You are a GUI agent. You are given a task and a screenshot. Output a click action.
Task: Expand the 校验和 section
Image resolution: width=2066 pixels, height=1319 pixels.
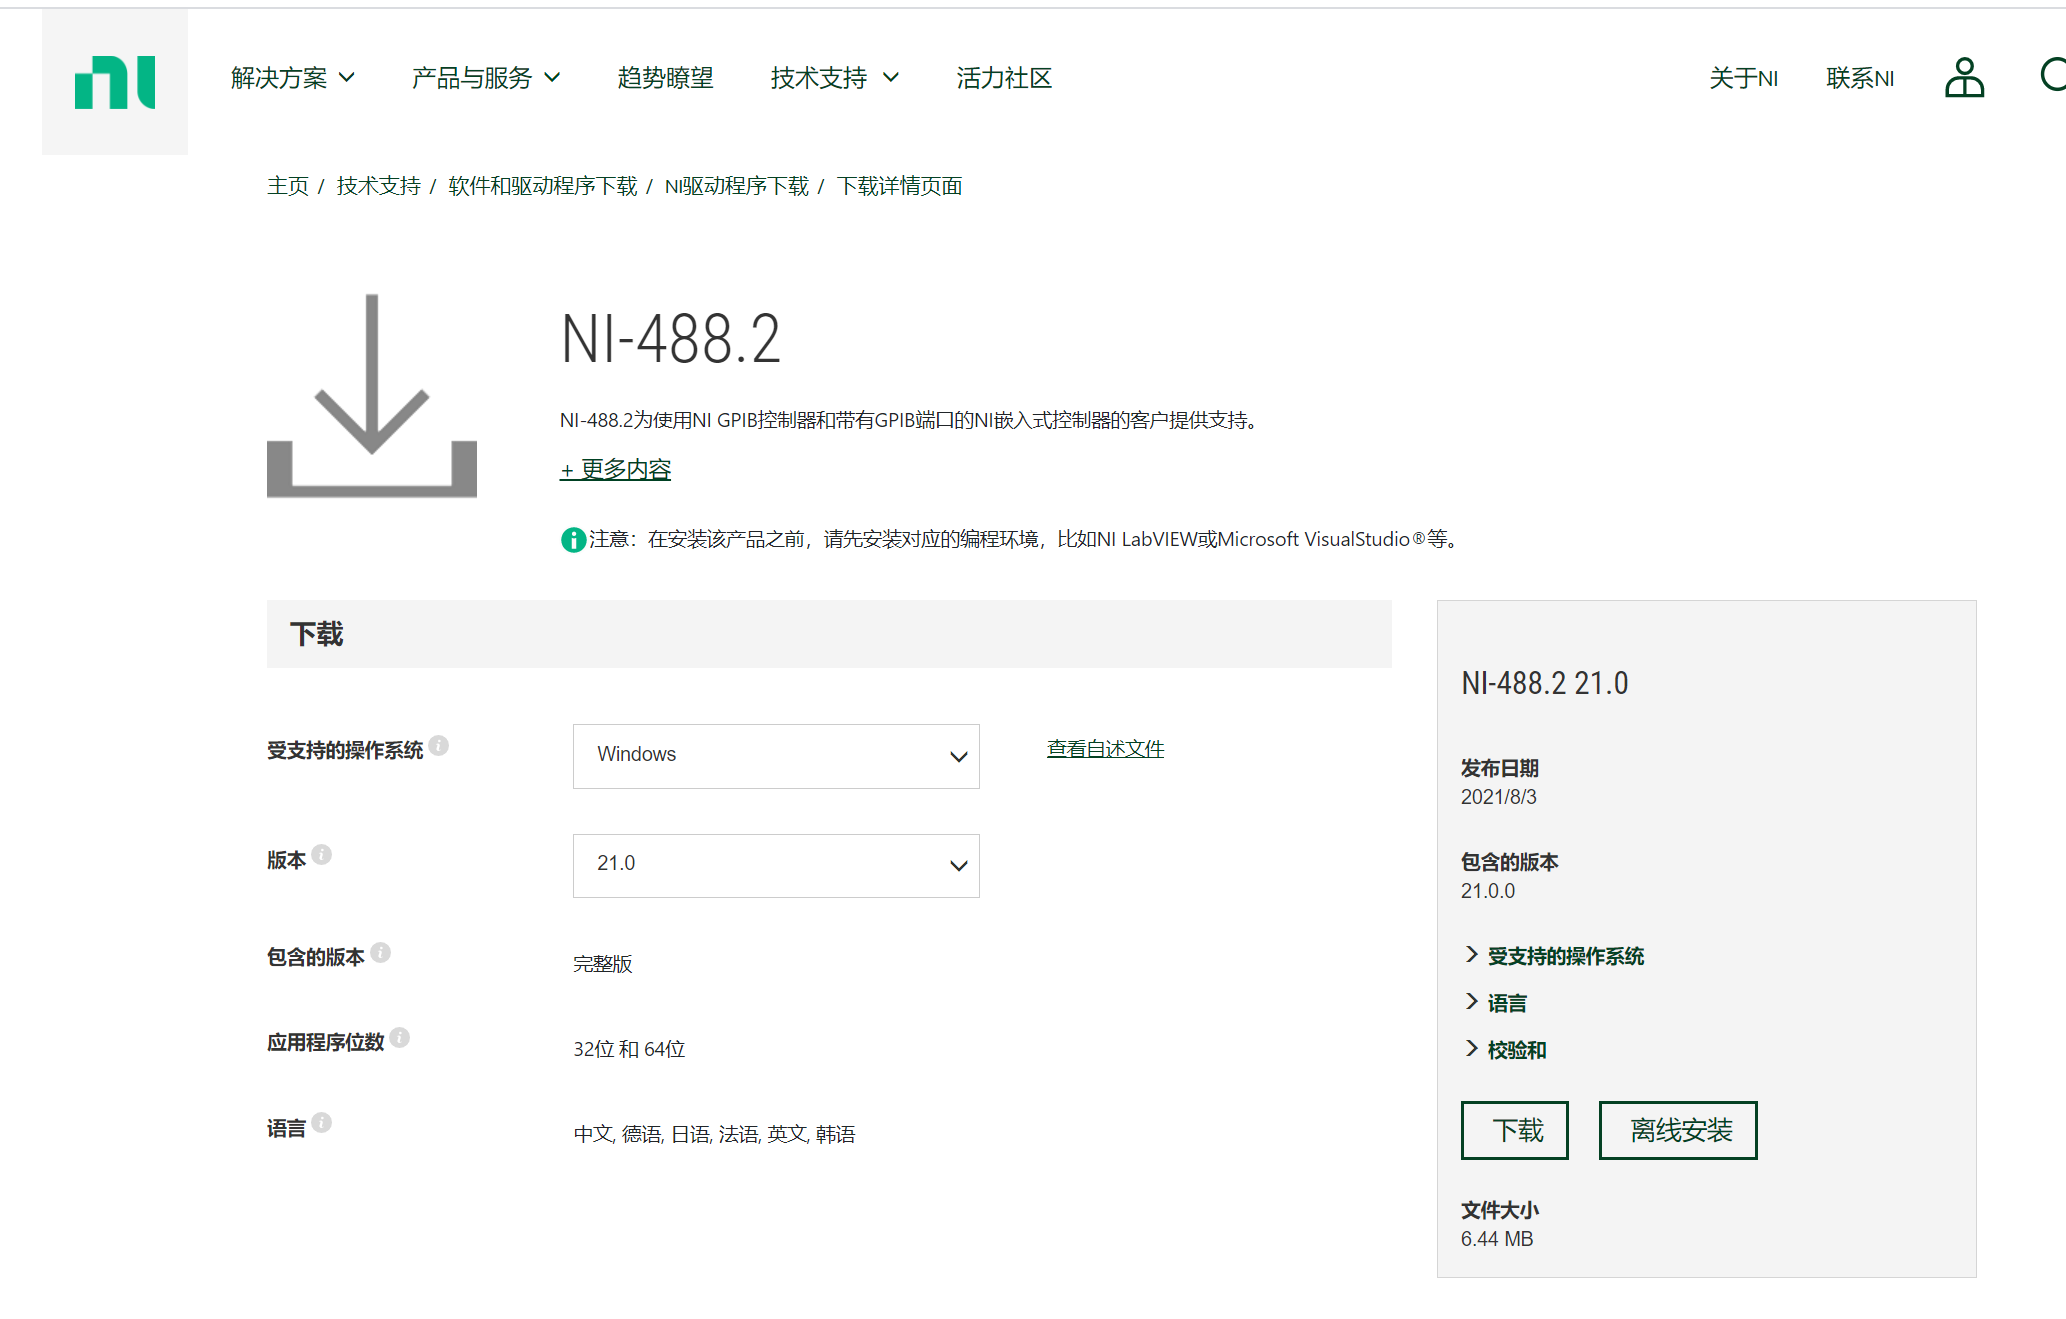(x=1515, y=1049)
